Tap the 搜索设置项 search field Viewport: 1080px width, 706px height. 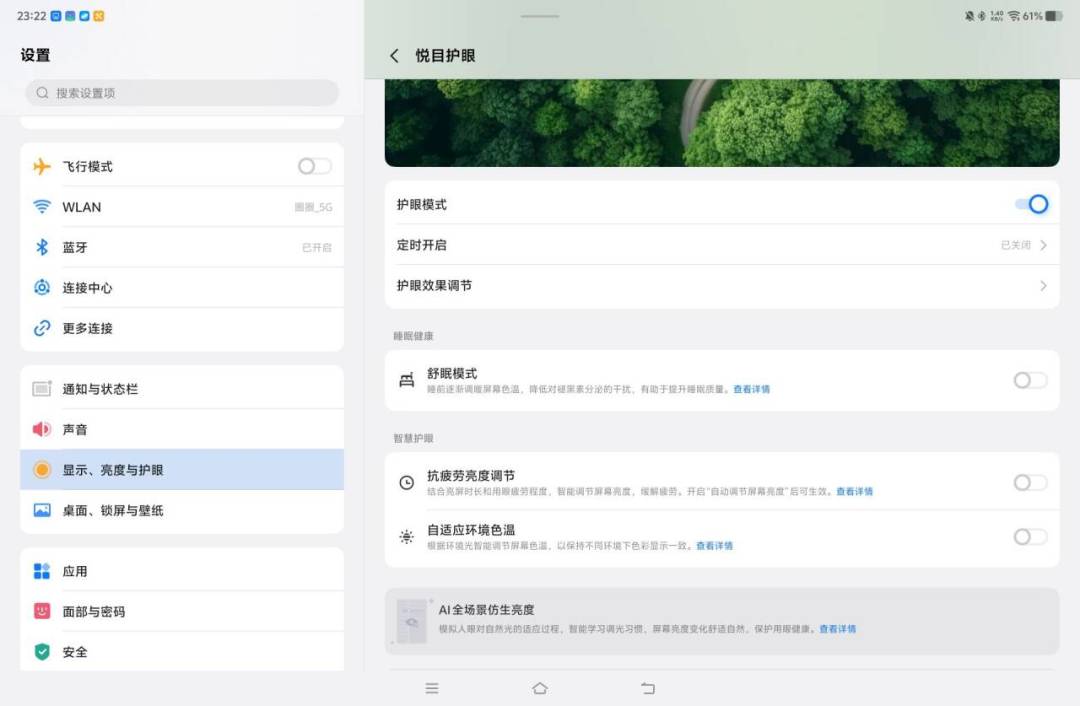click(182, 93)
